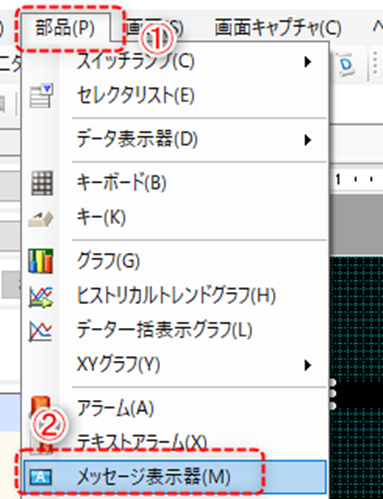Screen dimensions: 383x499
Task: Open the 画面キャプチャ(C) menu
Action: tap(278, 27)
